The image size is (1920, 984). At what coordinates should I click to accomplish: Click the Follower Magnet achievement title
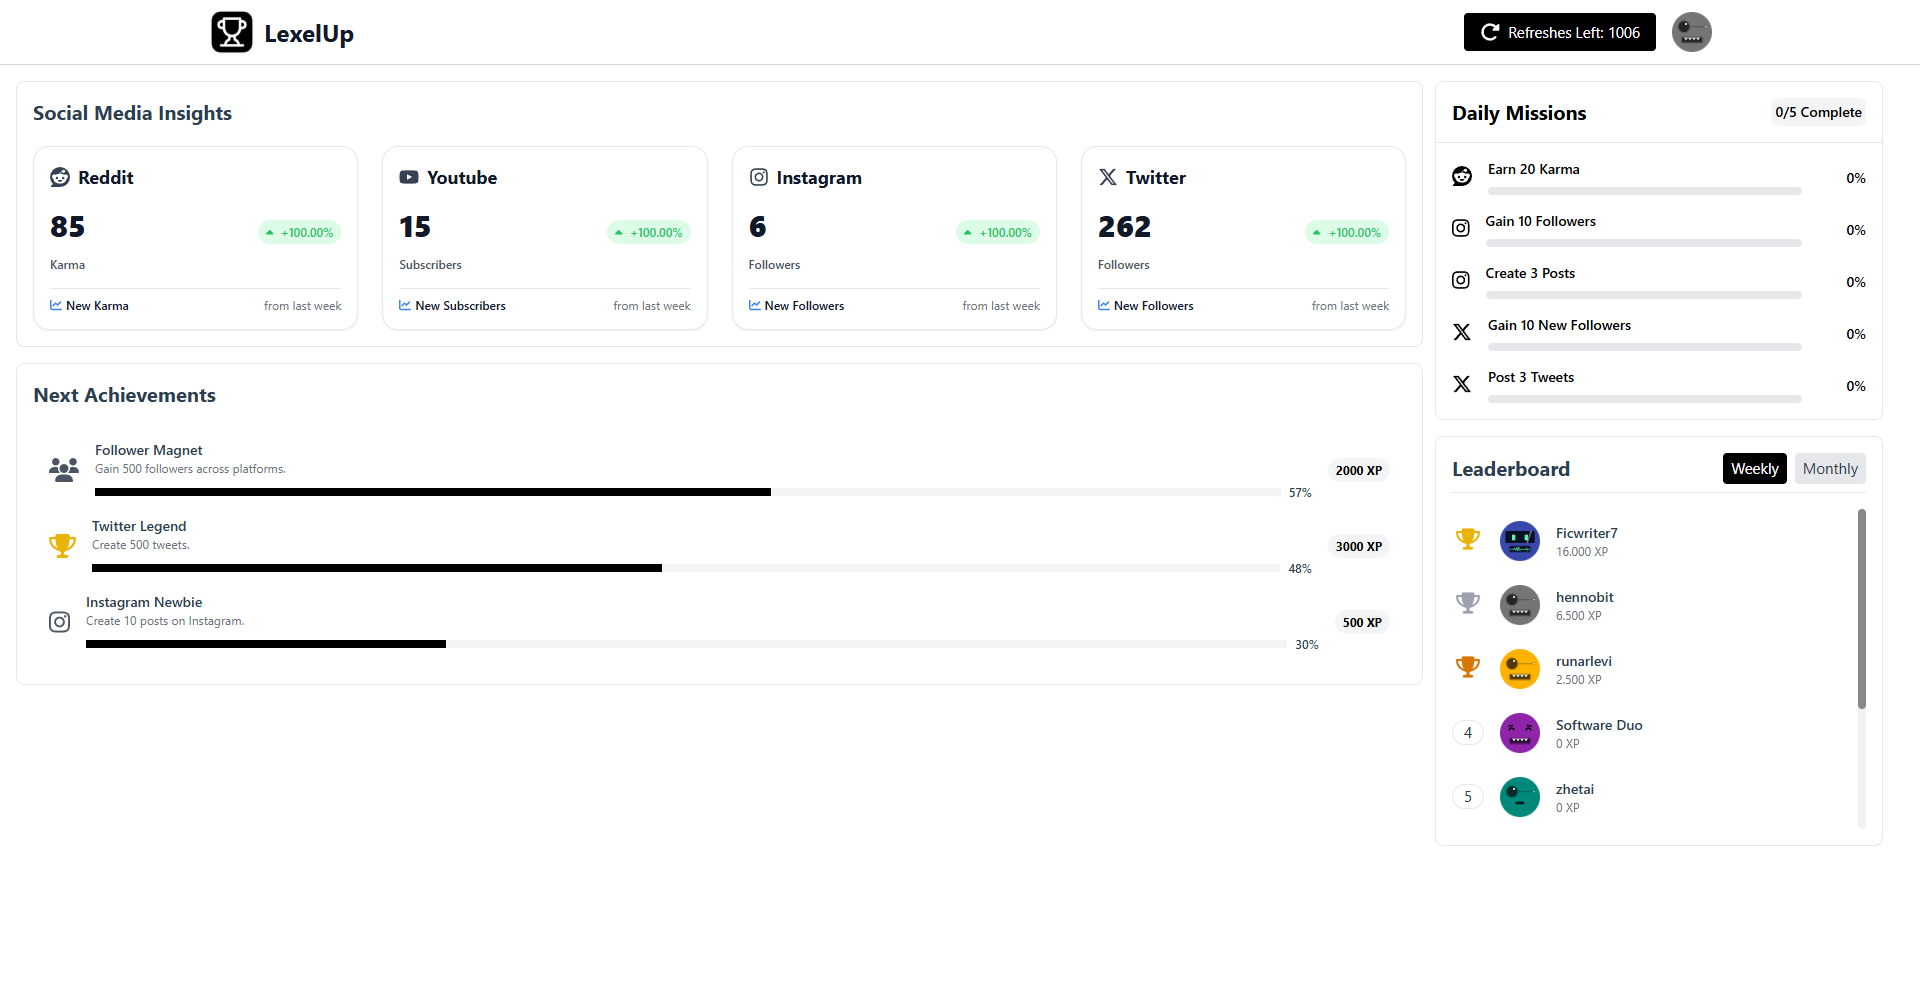149,450
